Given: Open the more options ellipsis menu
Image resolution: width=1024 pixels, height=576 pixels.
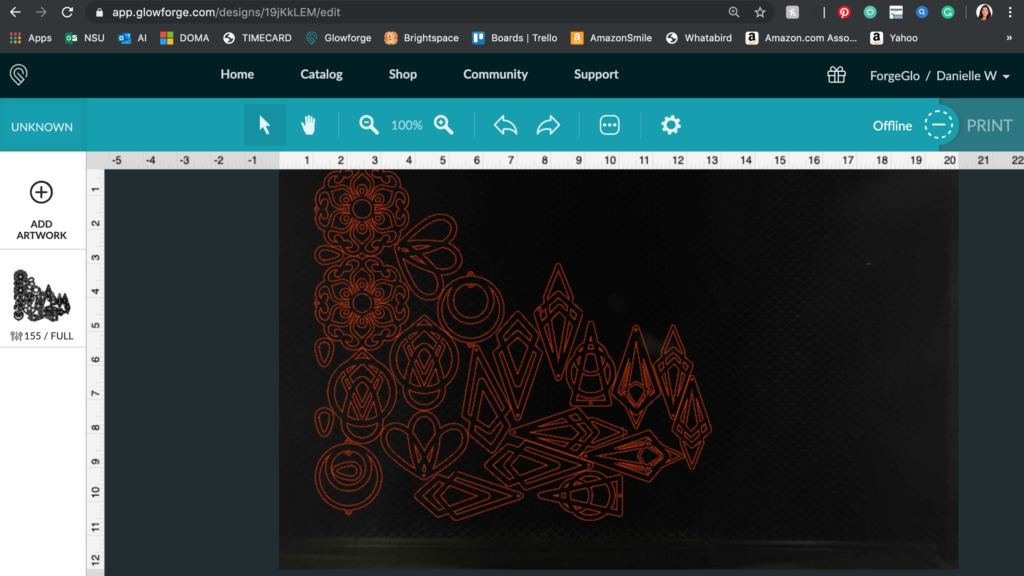Looking at the screenshot, I should [x=609, y=125].
